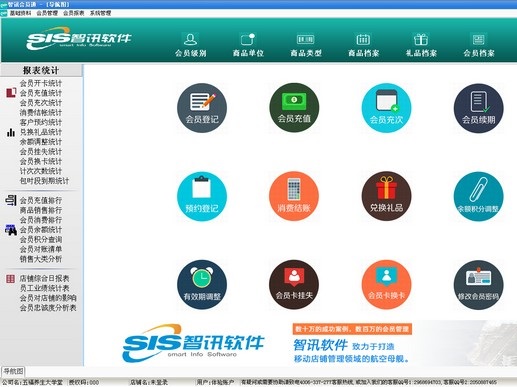Image resolution: width=517 pixels, height=387 pixels.
Task: Open 会员开卡统计 report
Action: (41, 83)
